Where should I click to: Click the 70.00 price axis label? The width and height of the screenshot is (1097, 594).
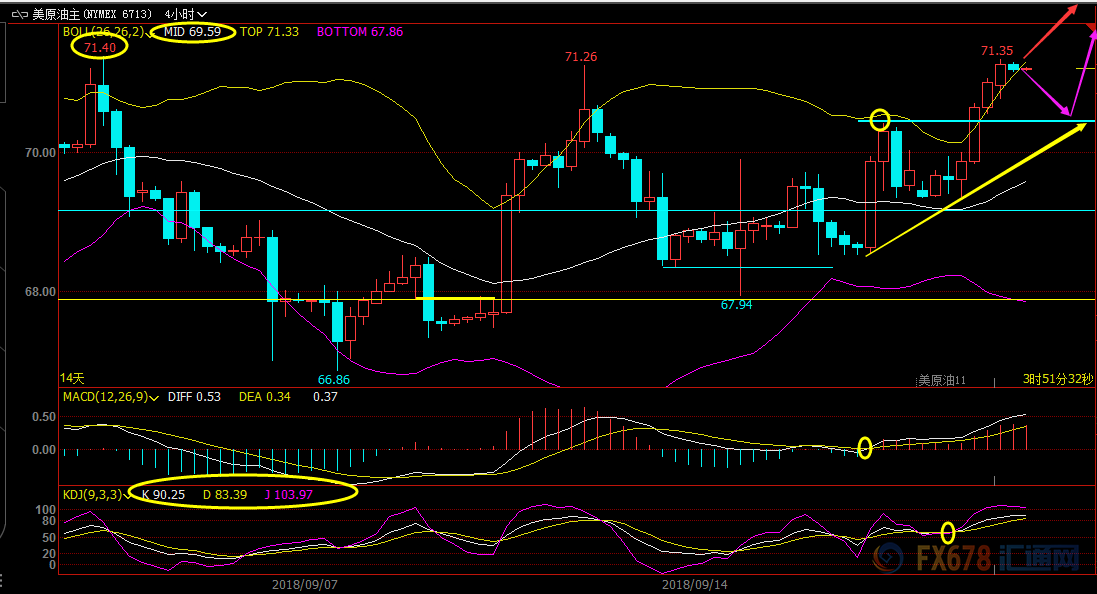41,153
